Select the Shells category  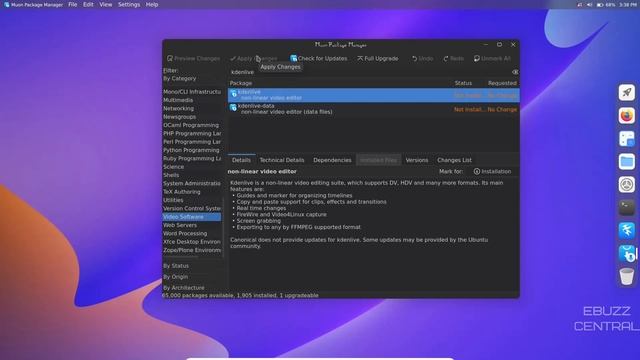171,175
